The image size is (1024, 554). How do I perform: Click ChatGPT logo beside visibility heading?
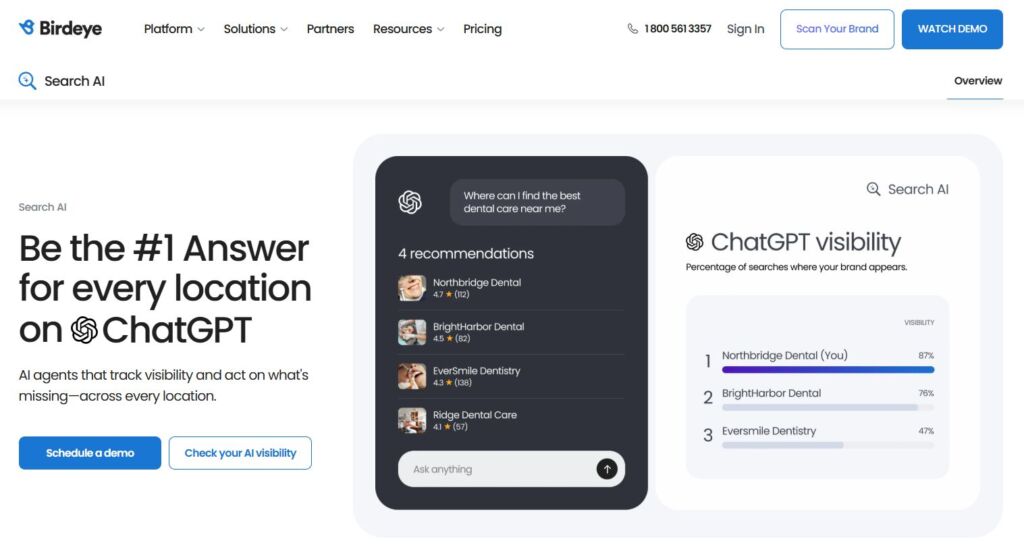point(694,242)
